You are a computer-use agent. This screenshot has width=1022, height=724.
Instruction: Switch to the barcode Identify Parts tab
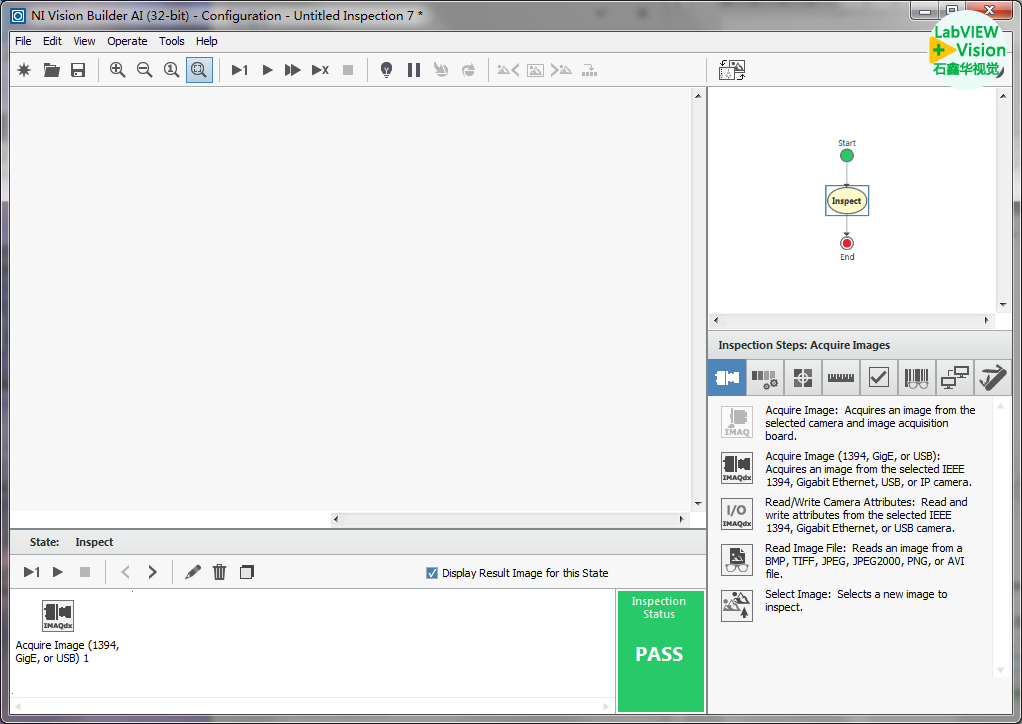coord(916,378)
